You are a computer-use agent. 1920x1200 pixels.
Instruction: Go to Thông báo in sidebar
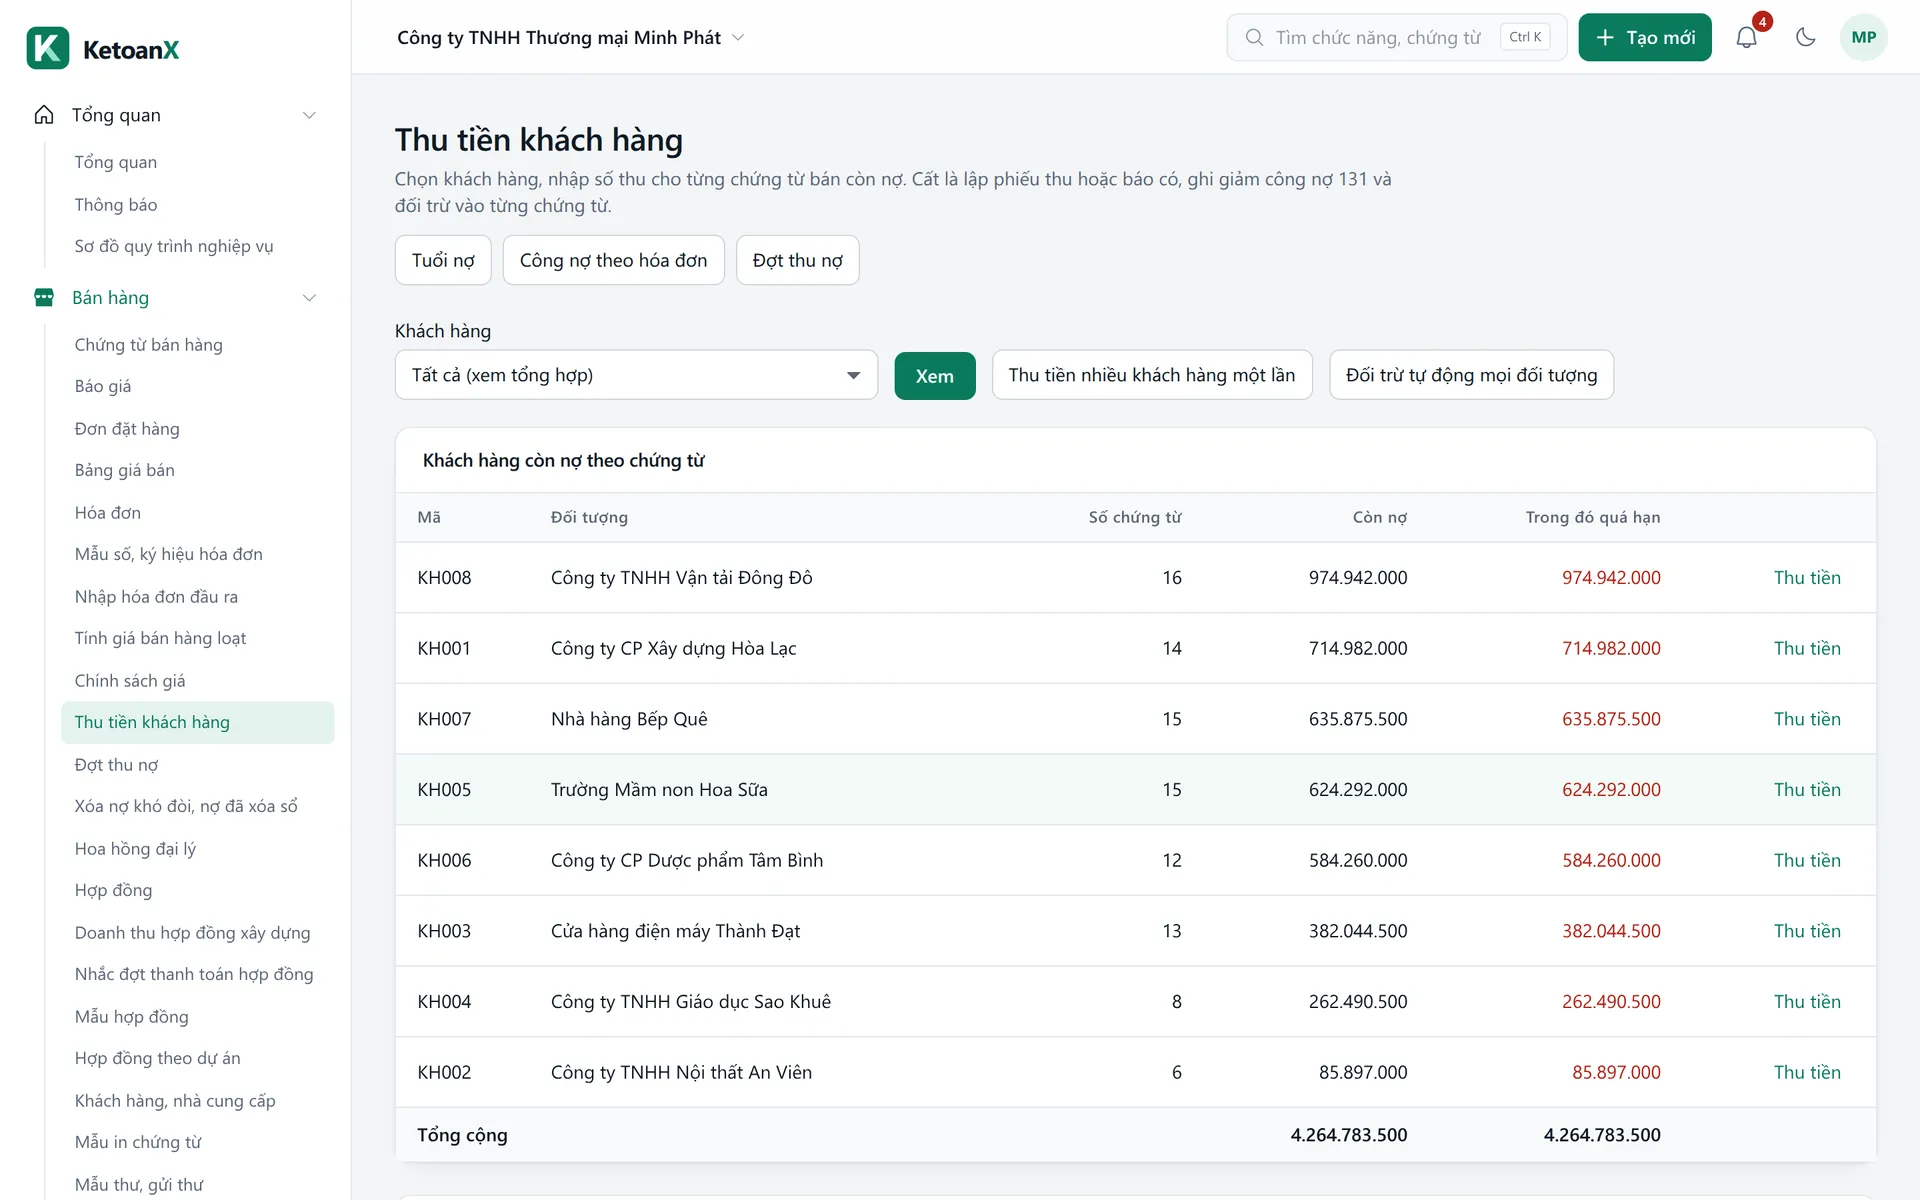coord(116,205)
